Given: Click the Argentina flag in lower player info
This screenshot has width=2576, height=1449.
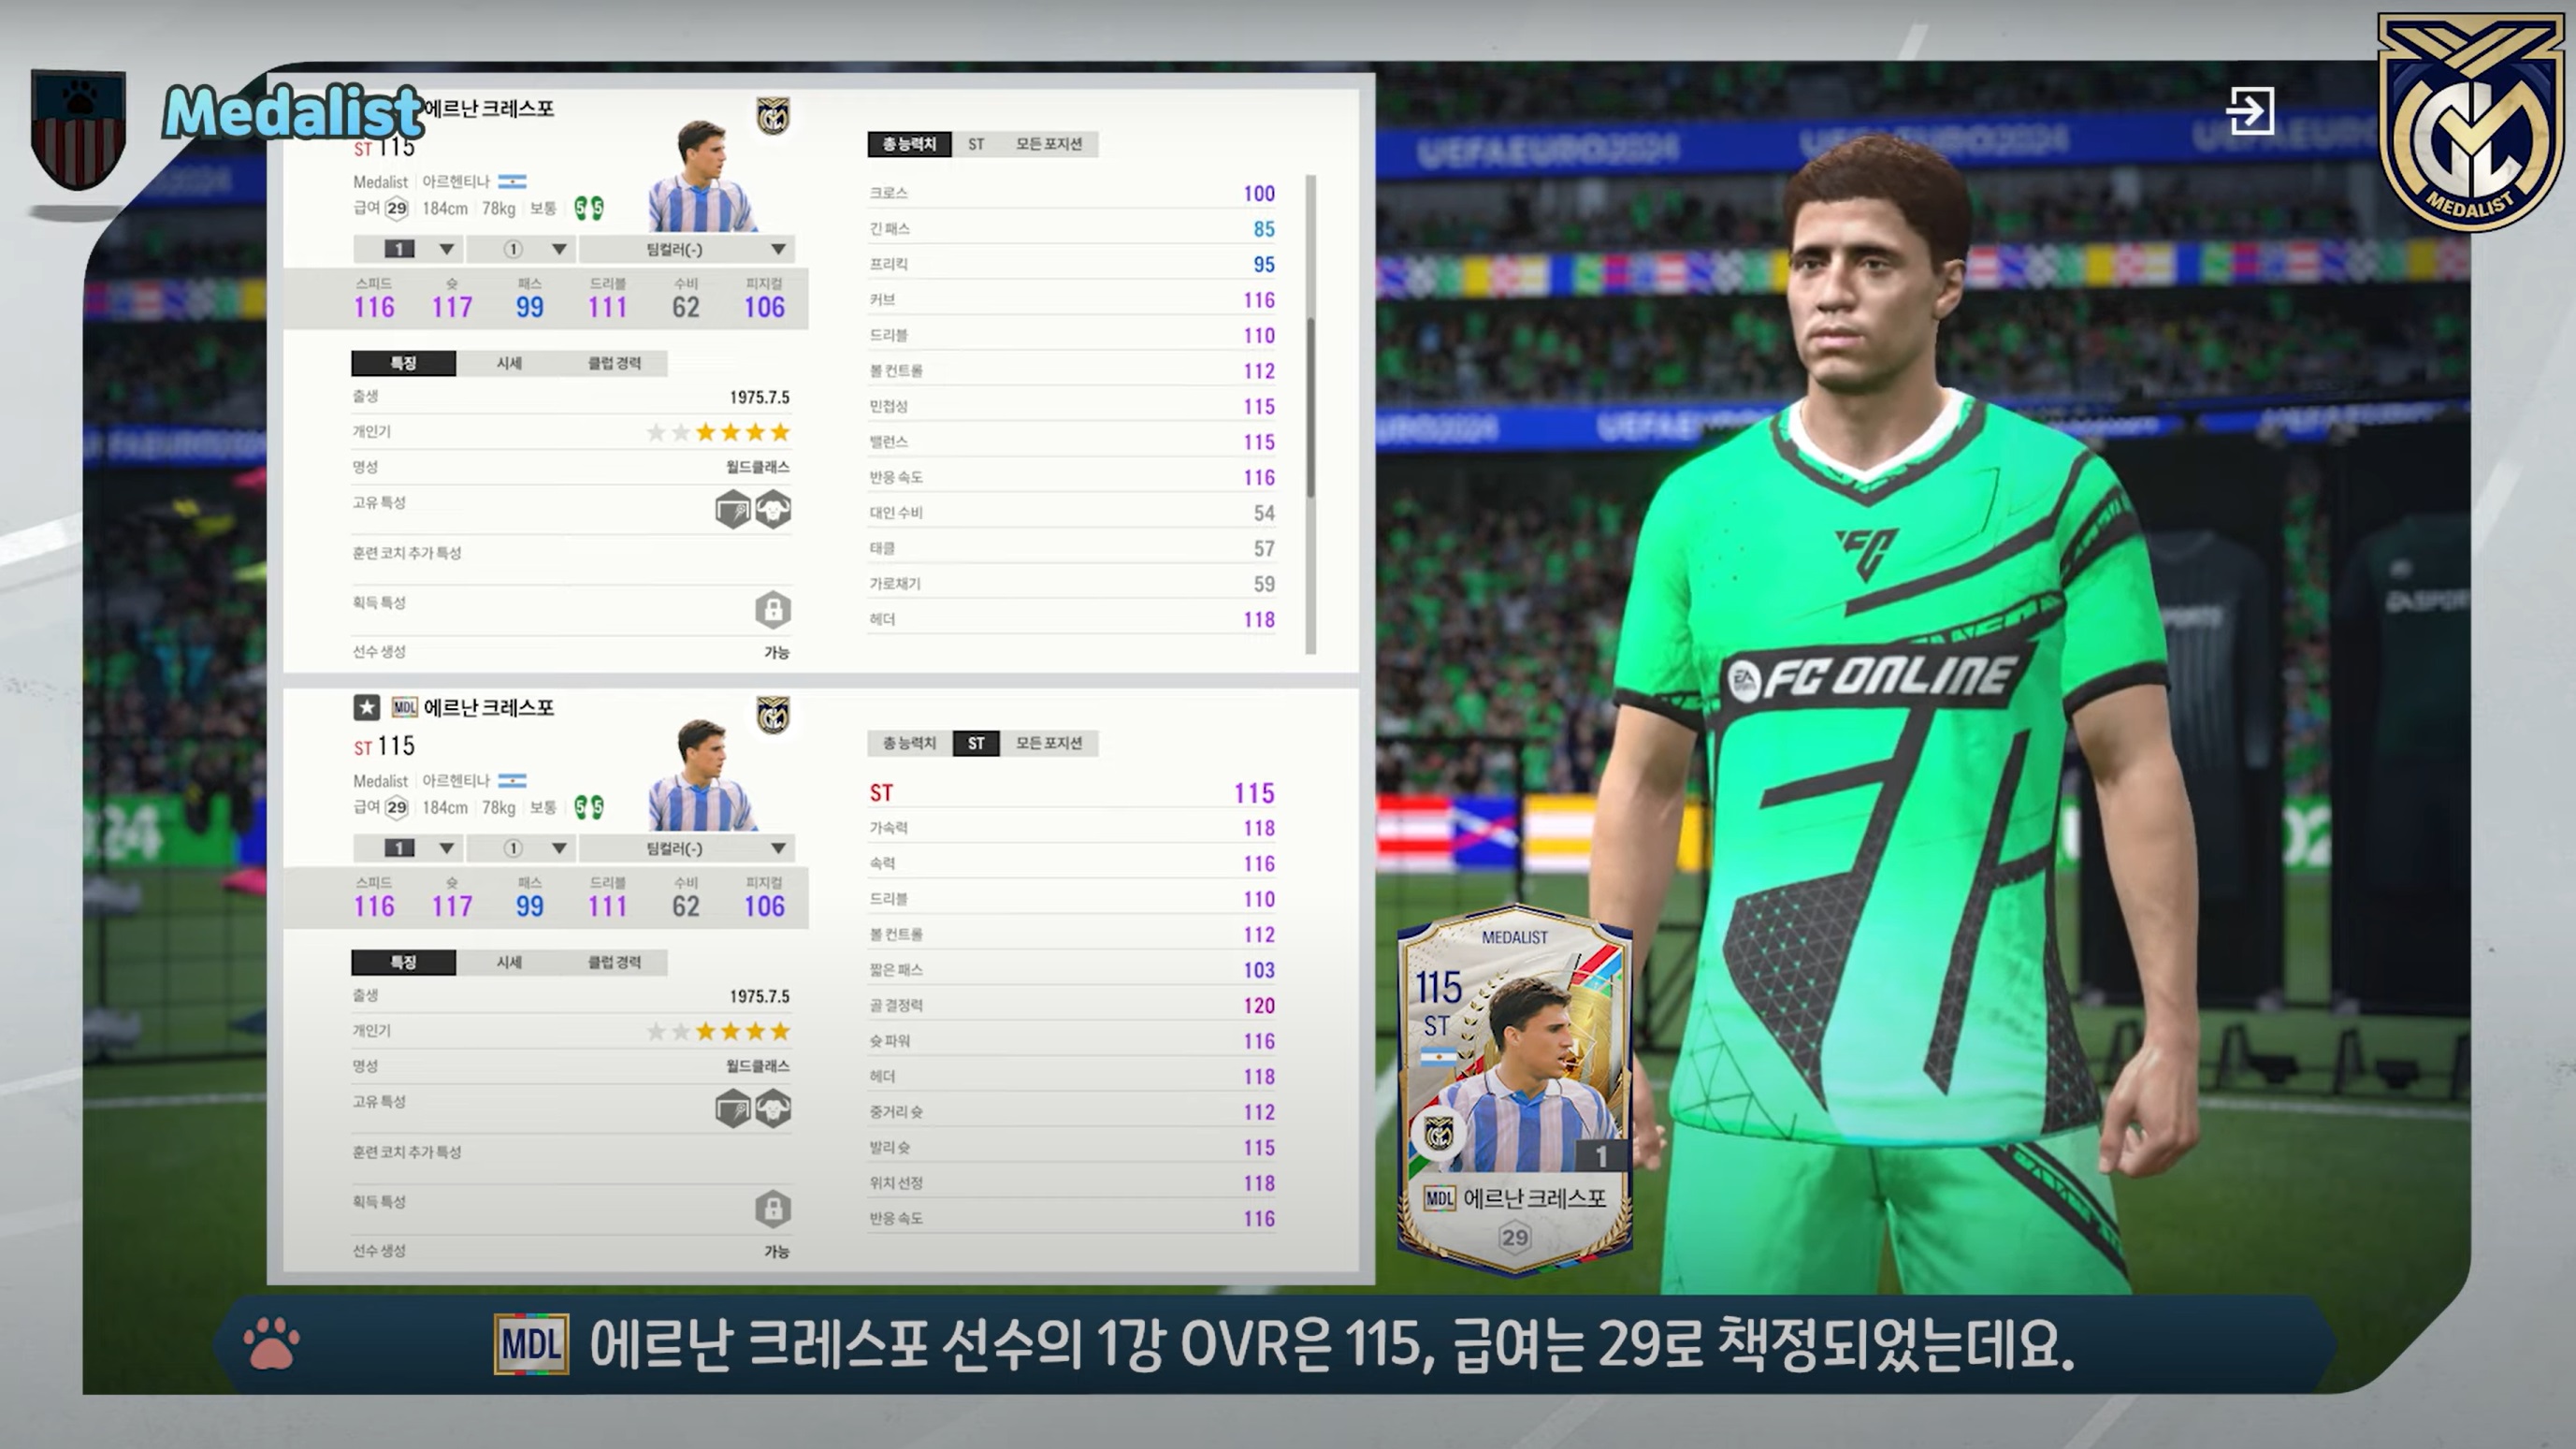Looking at the screenshot, I should click(512, 780).
